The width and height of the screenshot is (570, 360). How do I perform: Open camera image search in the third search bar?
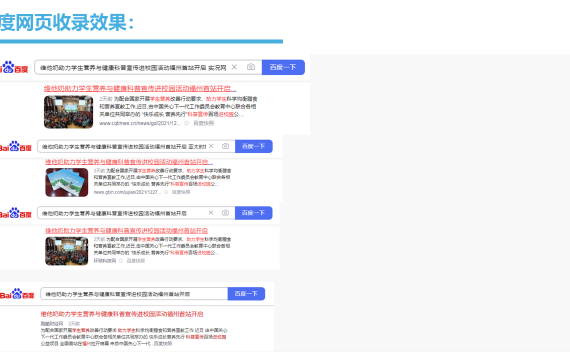(225, 213)
